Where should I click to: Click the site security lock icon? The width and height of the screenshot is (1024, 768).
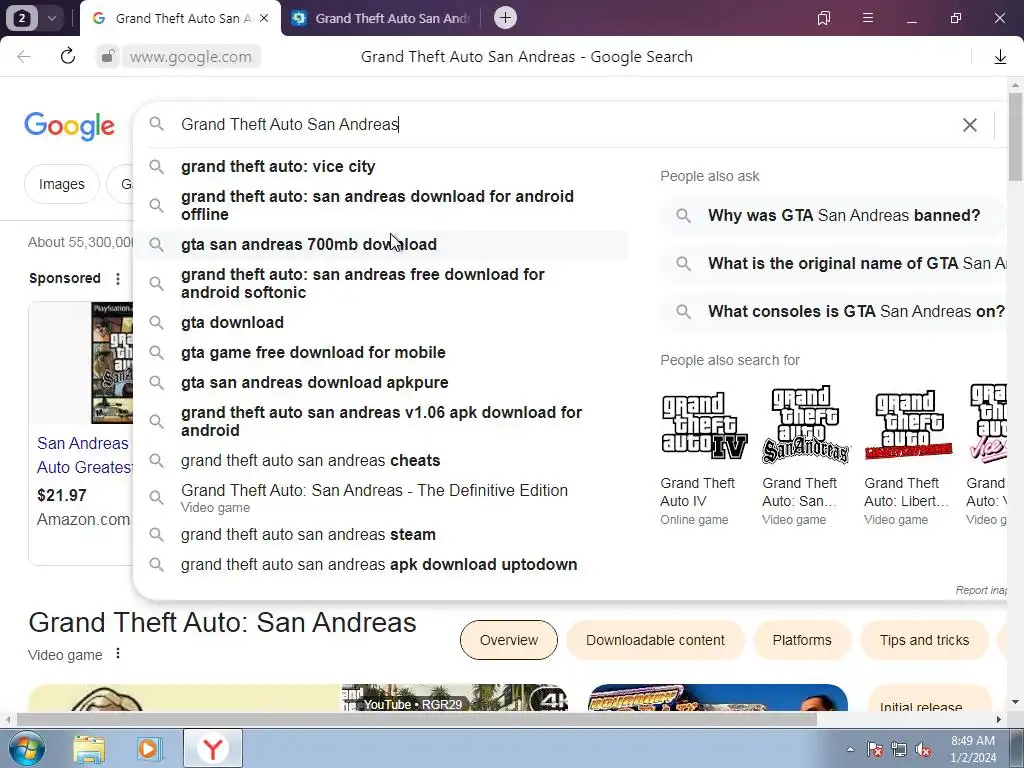107,57
